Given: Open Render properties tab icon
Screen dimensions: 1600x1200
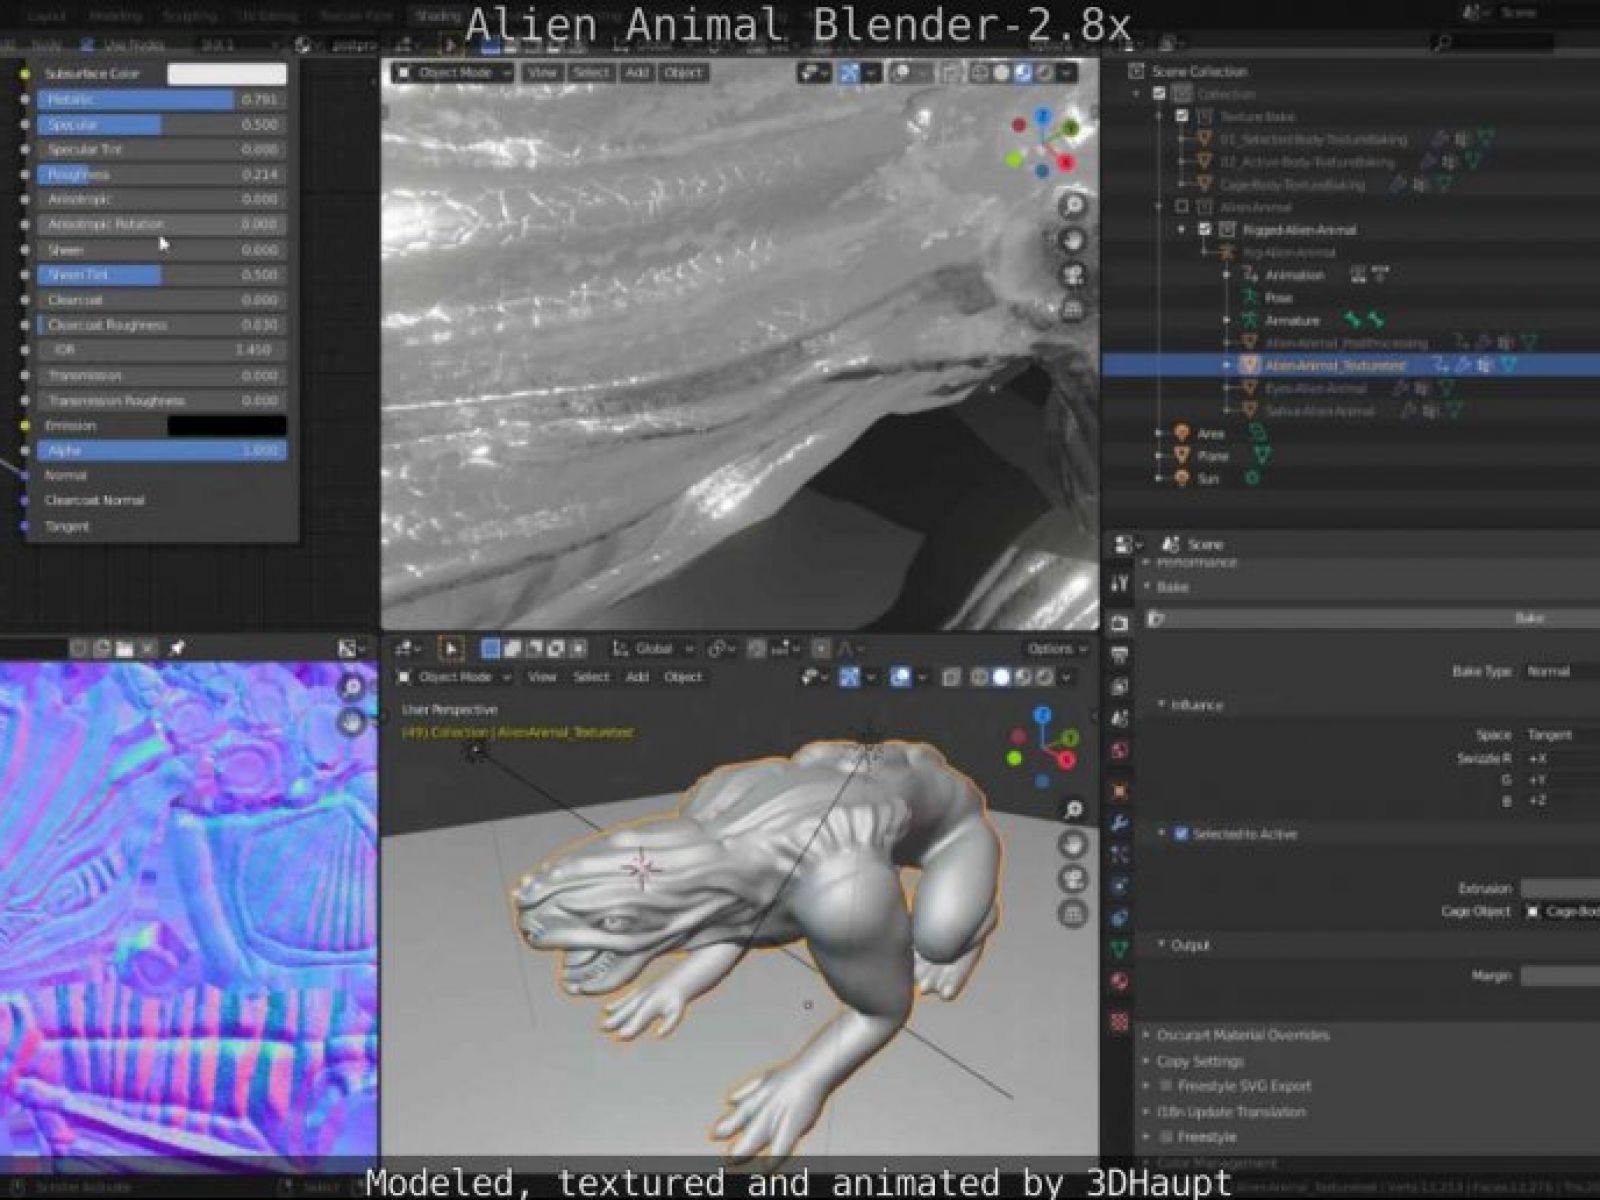Looking at the screenshot, I should (1119, 623).
